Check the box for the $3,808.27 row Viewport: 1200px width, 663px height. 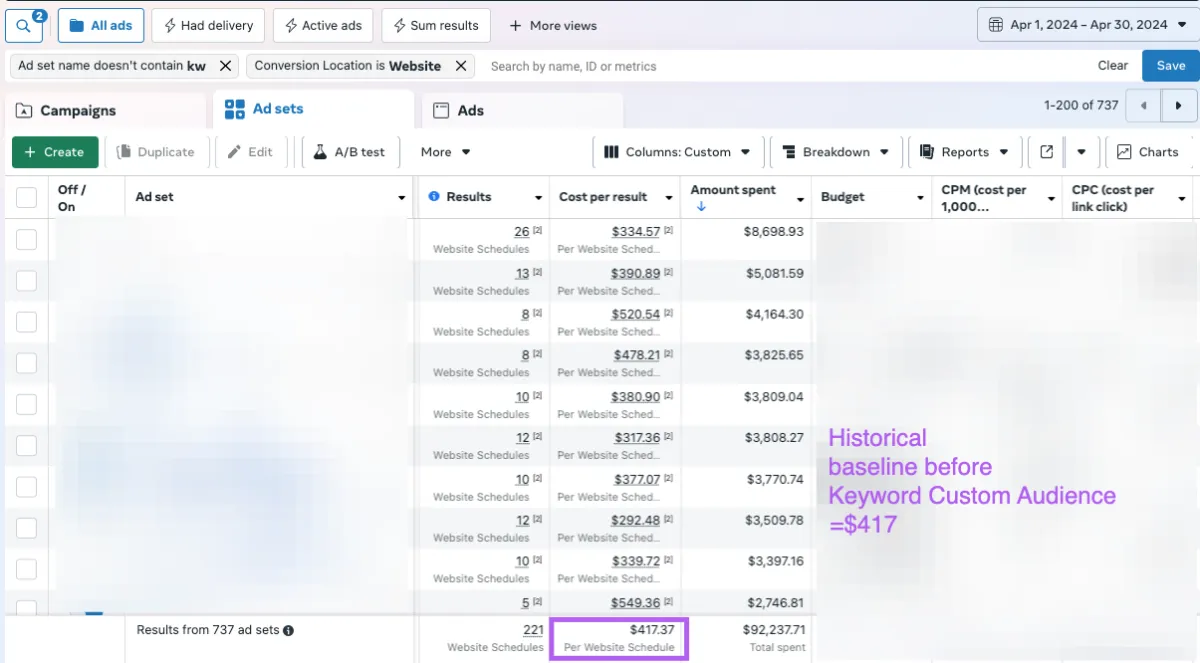pos(26,445)
